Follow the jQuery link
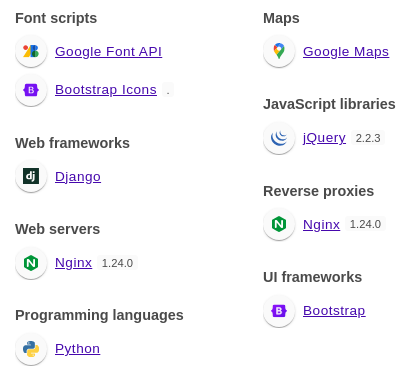 click(x=324, y=138)
